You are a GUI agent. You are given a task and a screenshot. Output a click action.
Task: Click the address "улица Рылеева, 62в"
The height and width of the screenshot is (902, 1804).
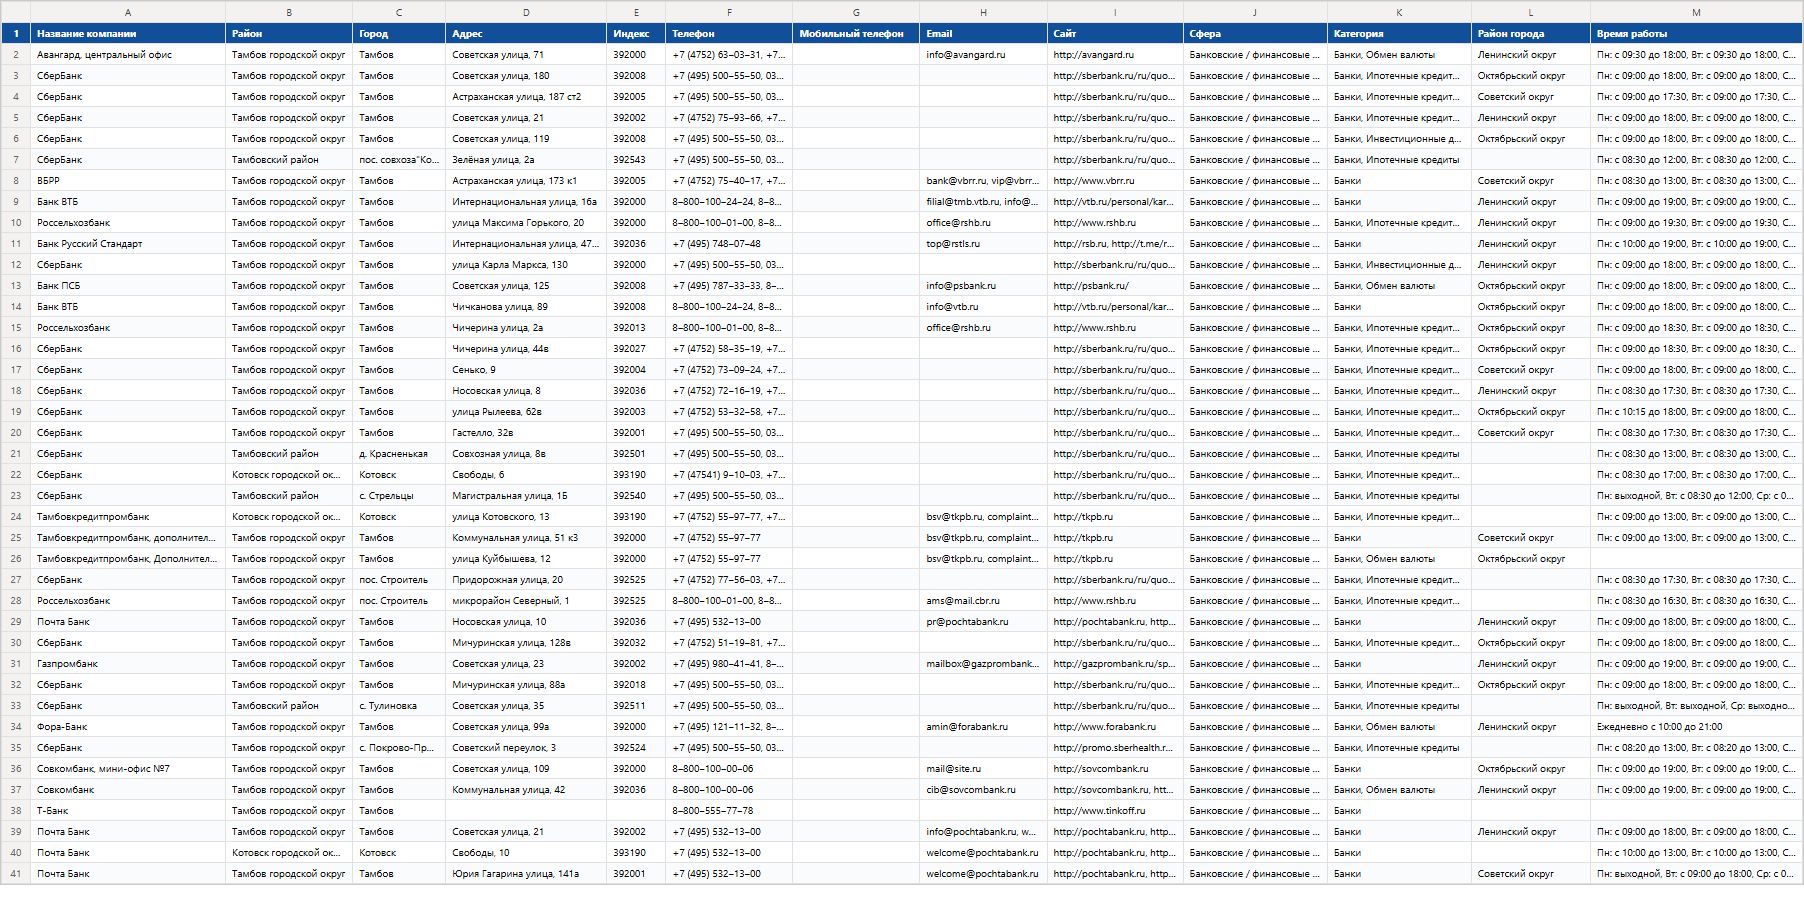tap(526, 412)
